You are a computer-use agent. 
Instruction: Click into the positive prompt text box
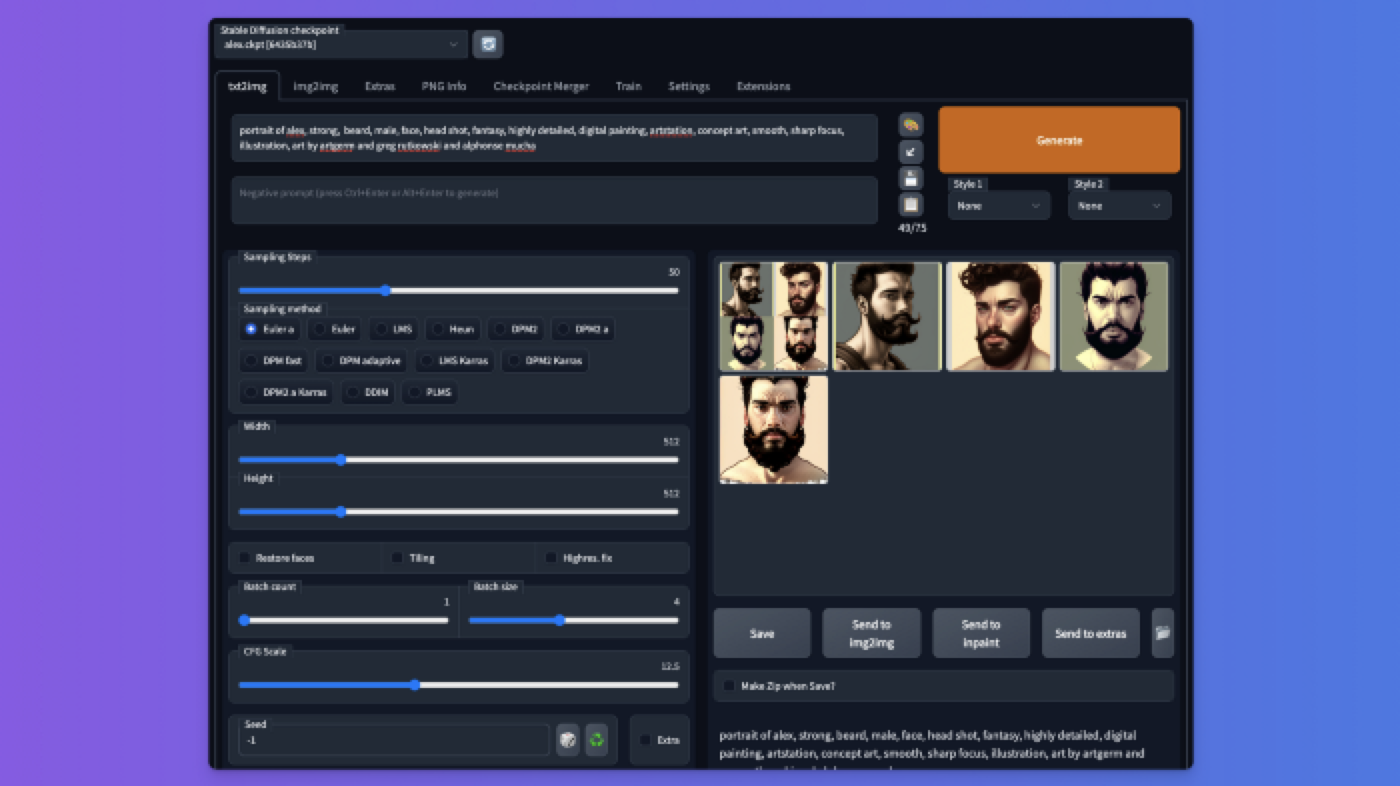(555, 138)
